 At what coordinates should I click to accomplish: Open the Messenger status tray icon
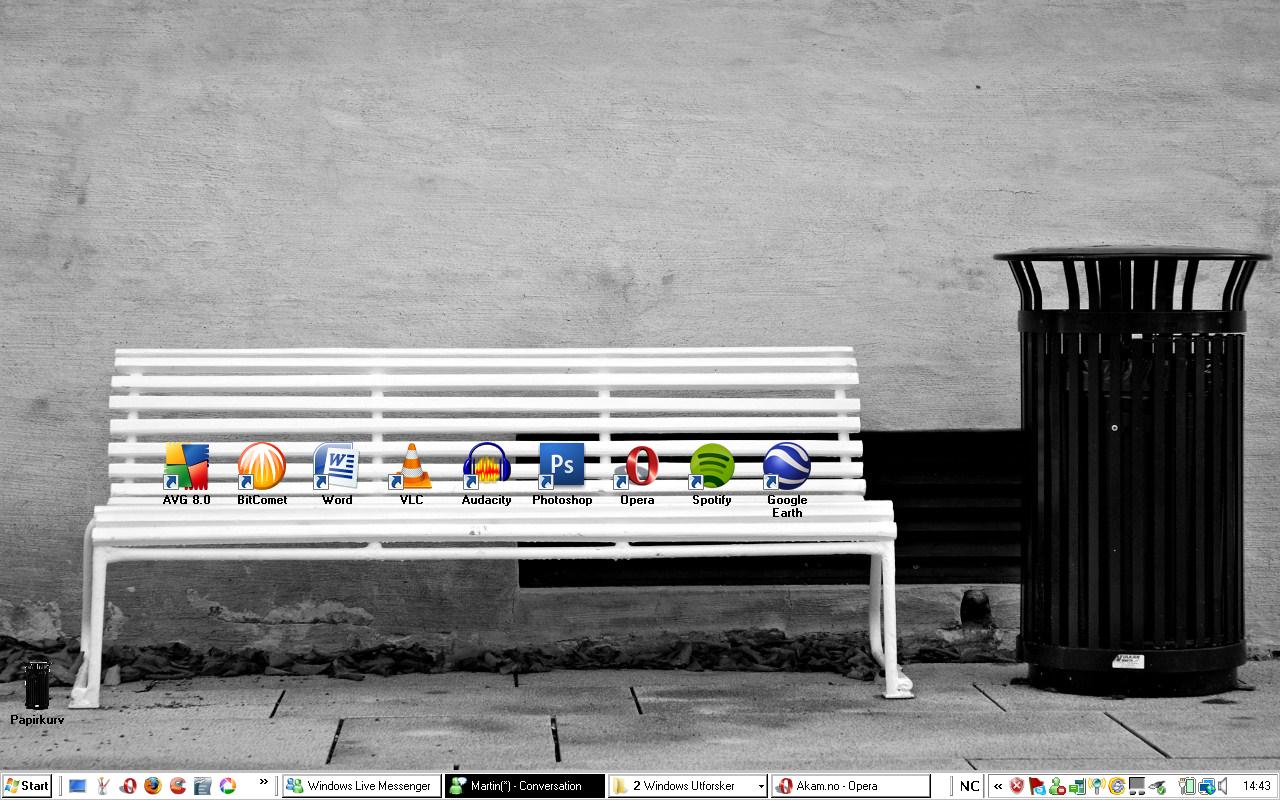pos(1057,786)
